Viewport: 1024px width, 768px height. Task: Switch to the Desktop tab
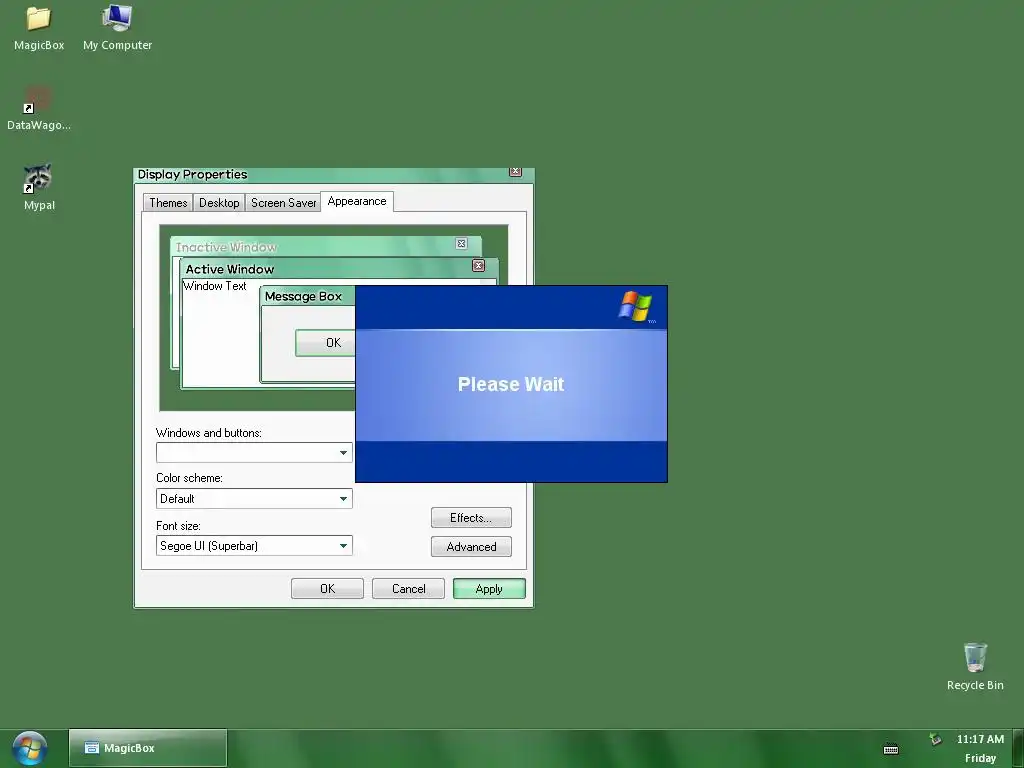tap(219, 203)
